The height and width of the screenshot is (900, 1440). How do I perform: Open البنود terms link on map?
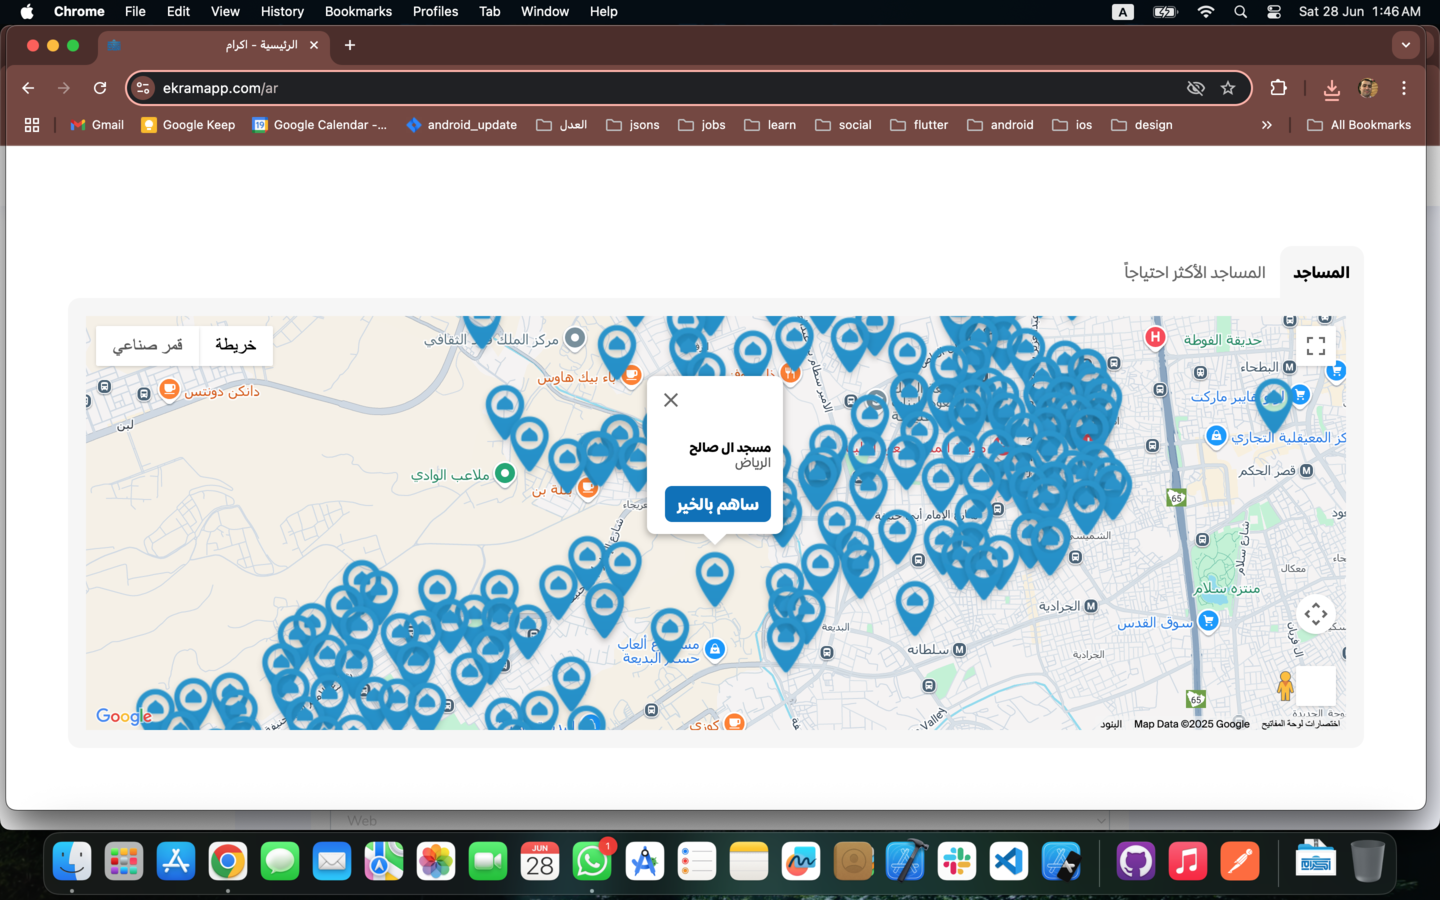click(1111, 724)
